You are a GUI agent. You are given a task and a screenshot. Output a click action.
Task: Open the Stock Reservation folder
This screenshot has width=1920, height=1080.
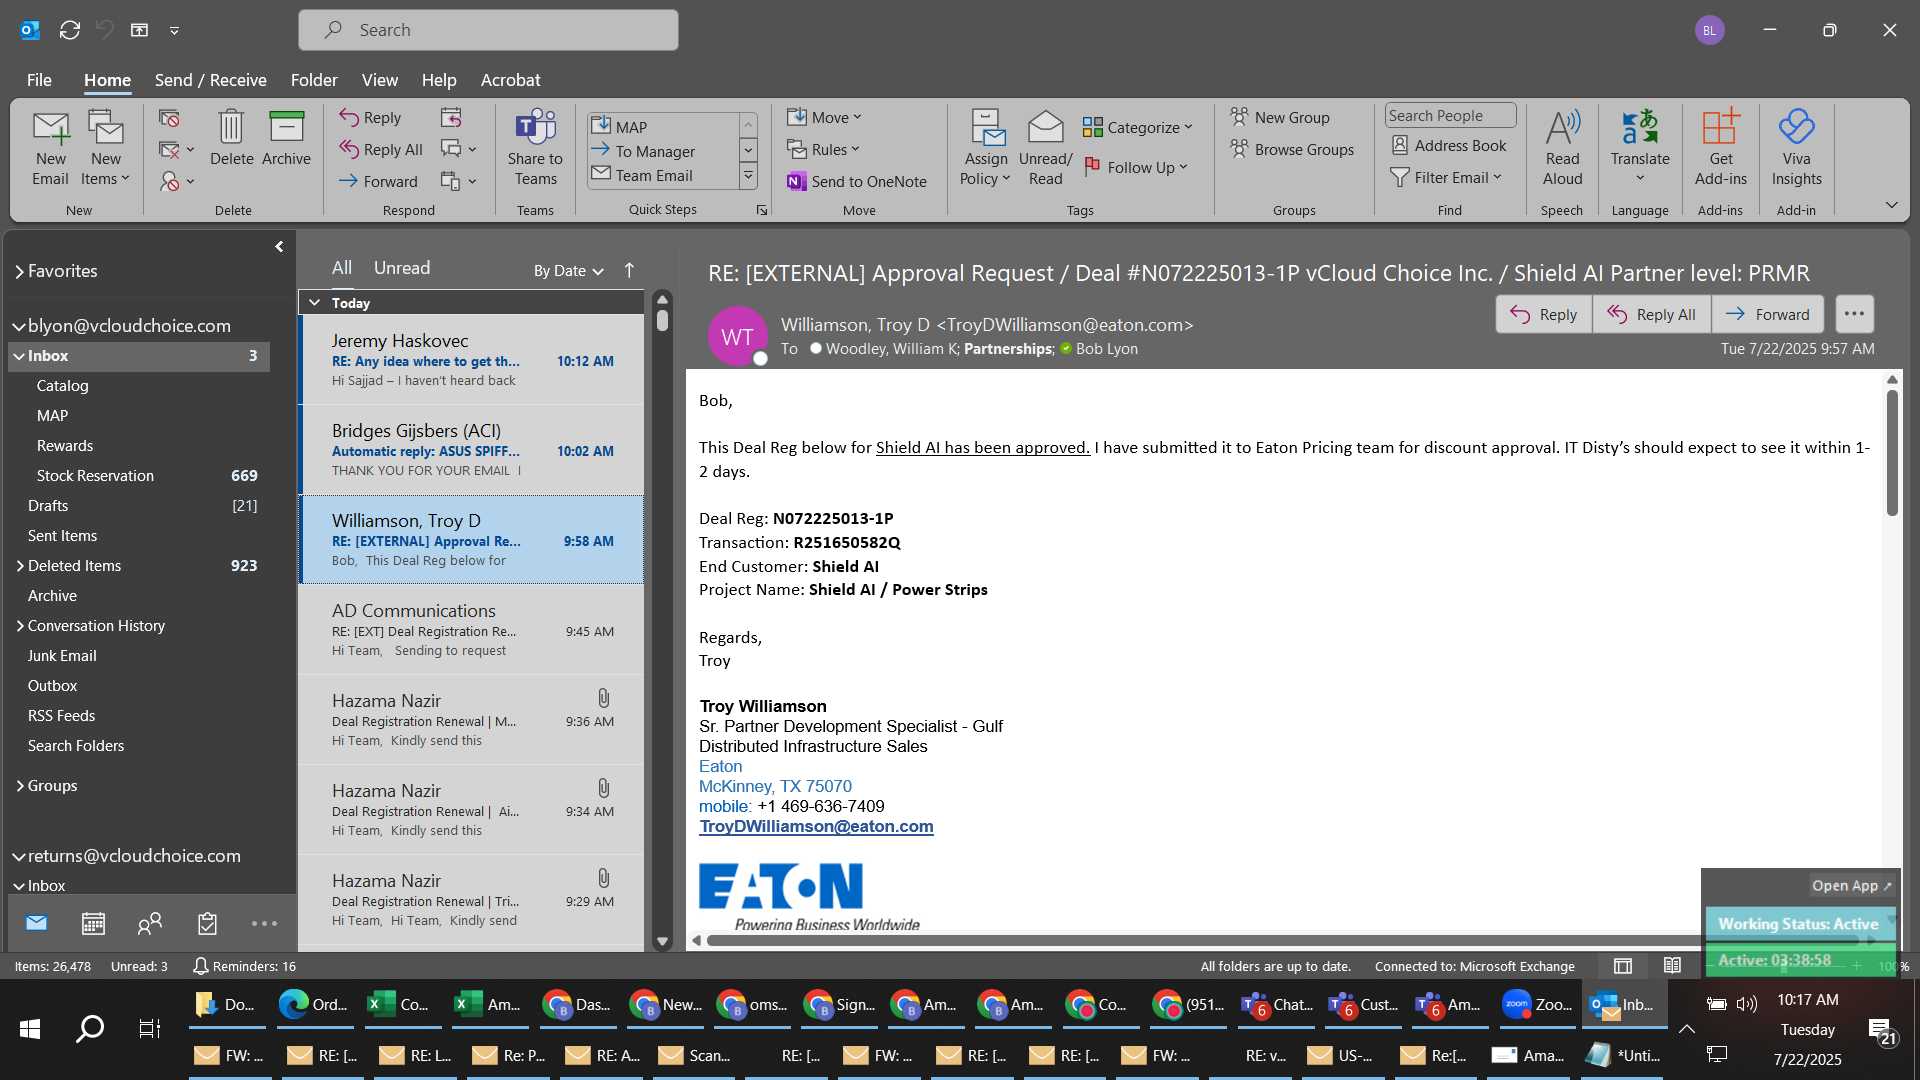coord(139,476)
